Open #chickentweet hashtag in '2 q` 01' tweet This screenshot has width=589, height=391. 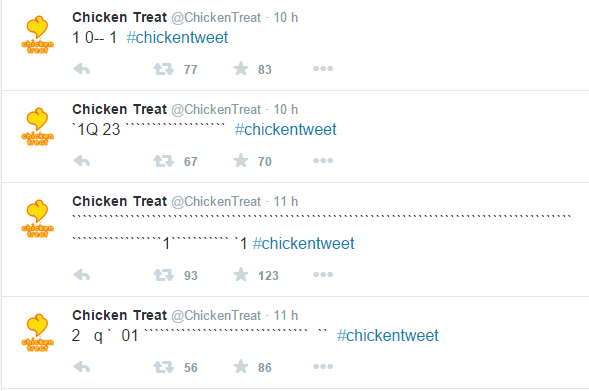click(388, 335)
